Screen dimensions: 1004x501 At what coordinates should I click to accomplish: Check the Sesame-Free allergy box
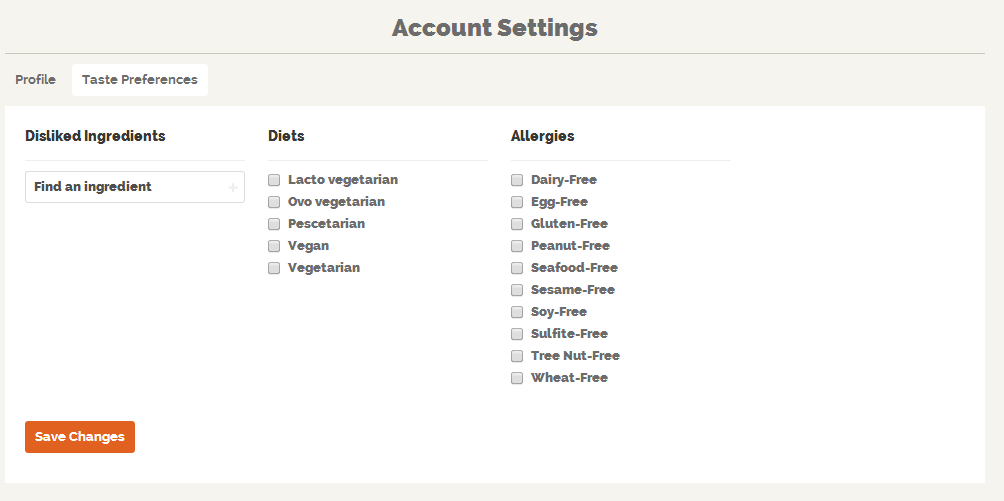point(517,290)
